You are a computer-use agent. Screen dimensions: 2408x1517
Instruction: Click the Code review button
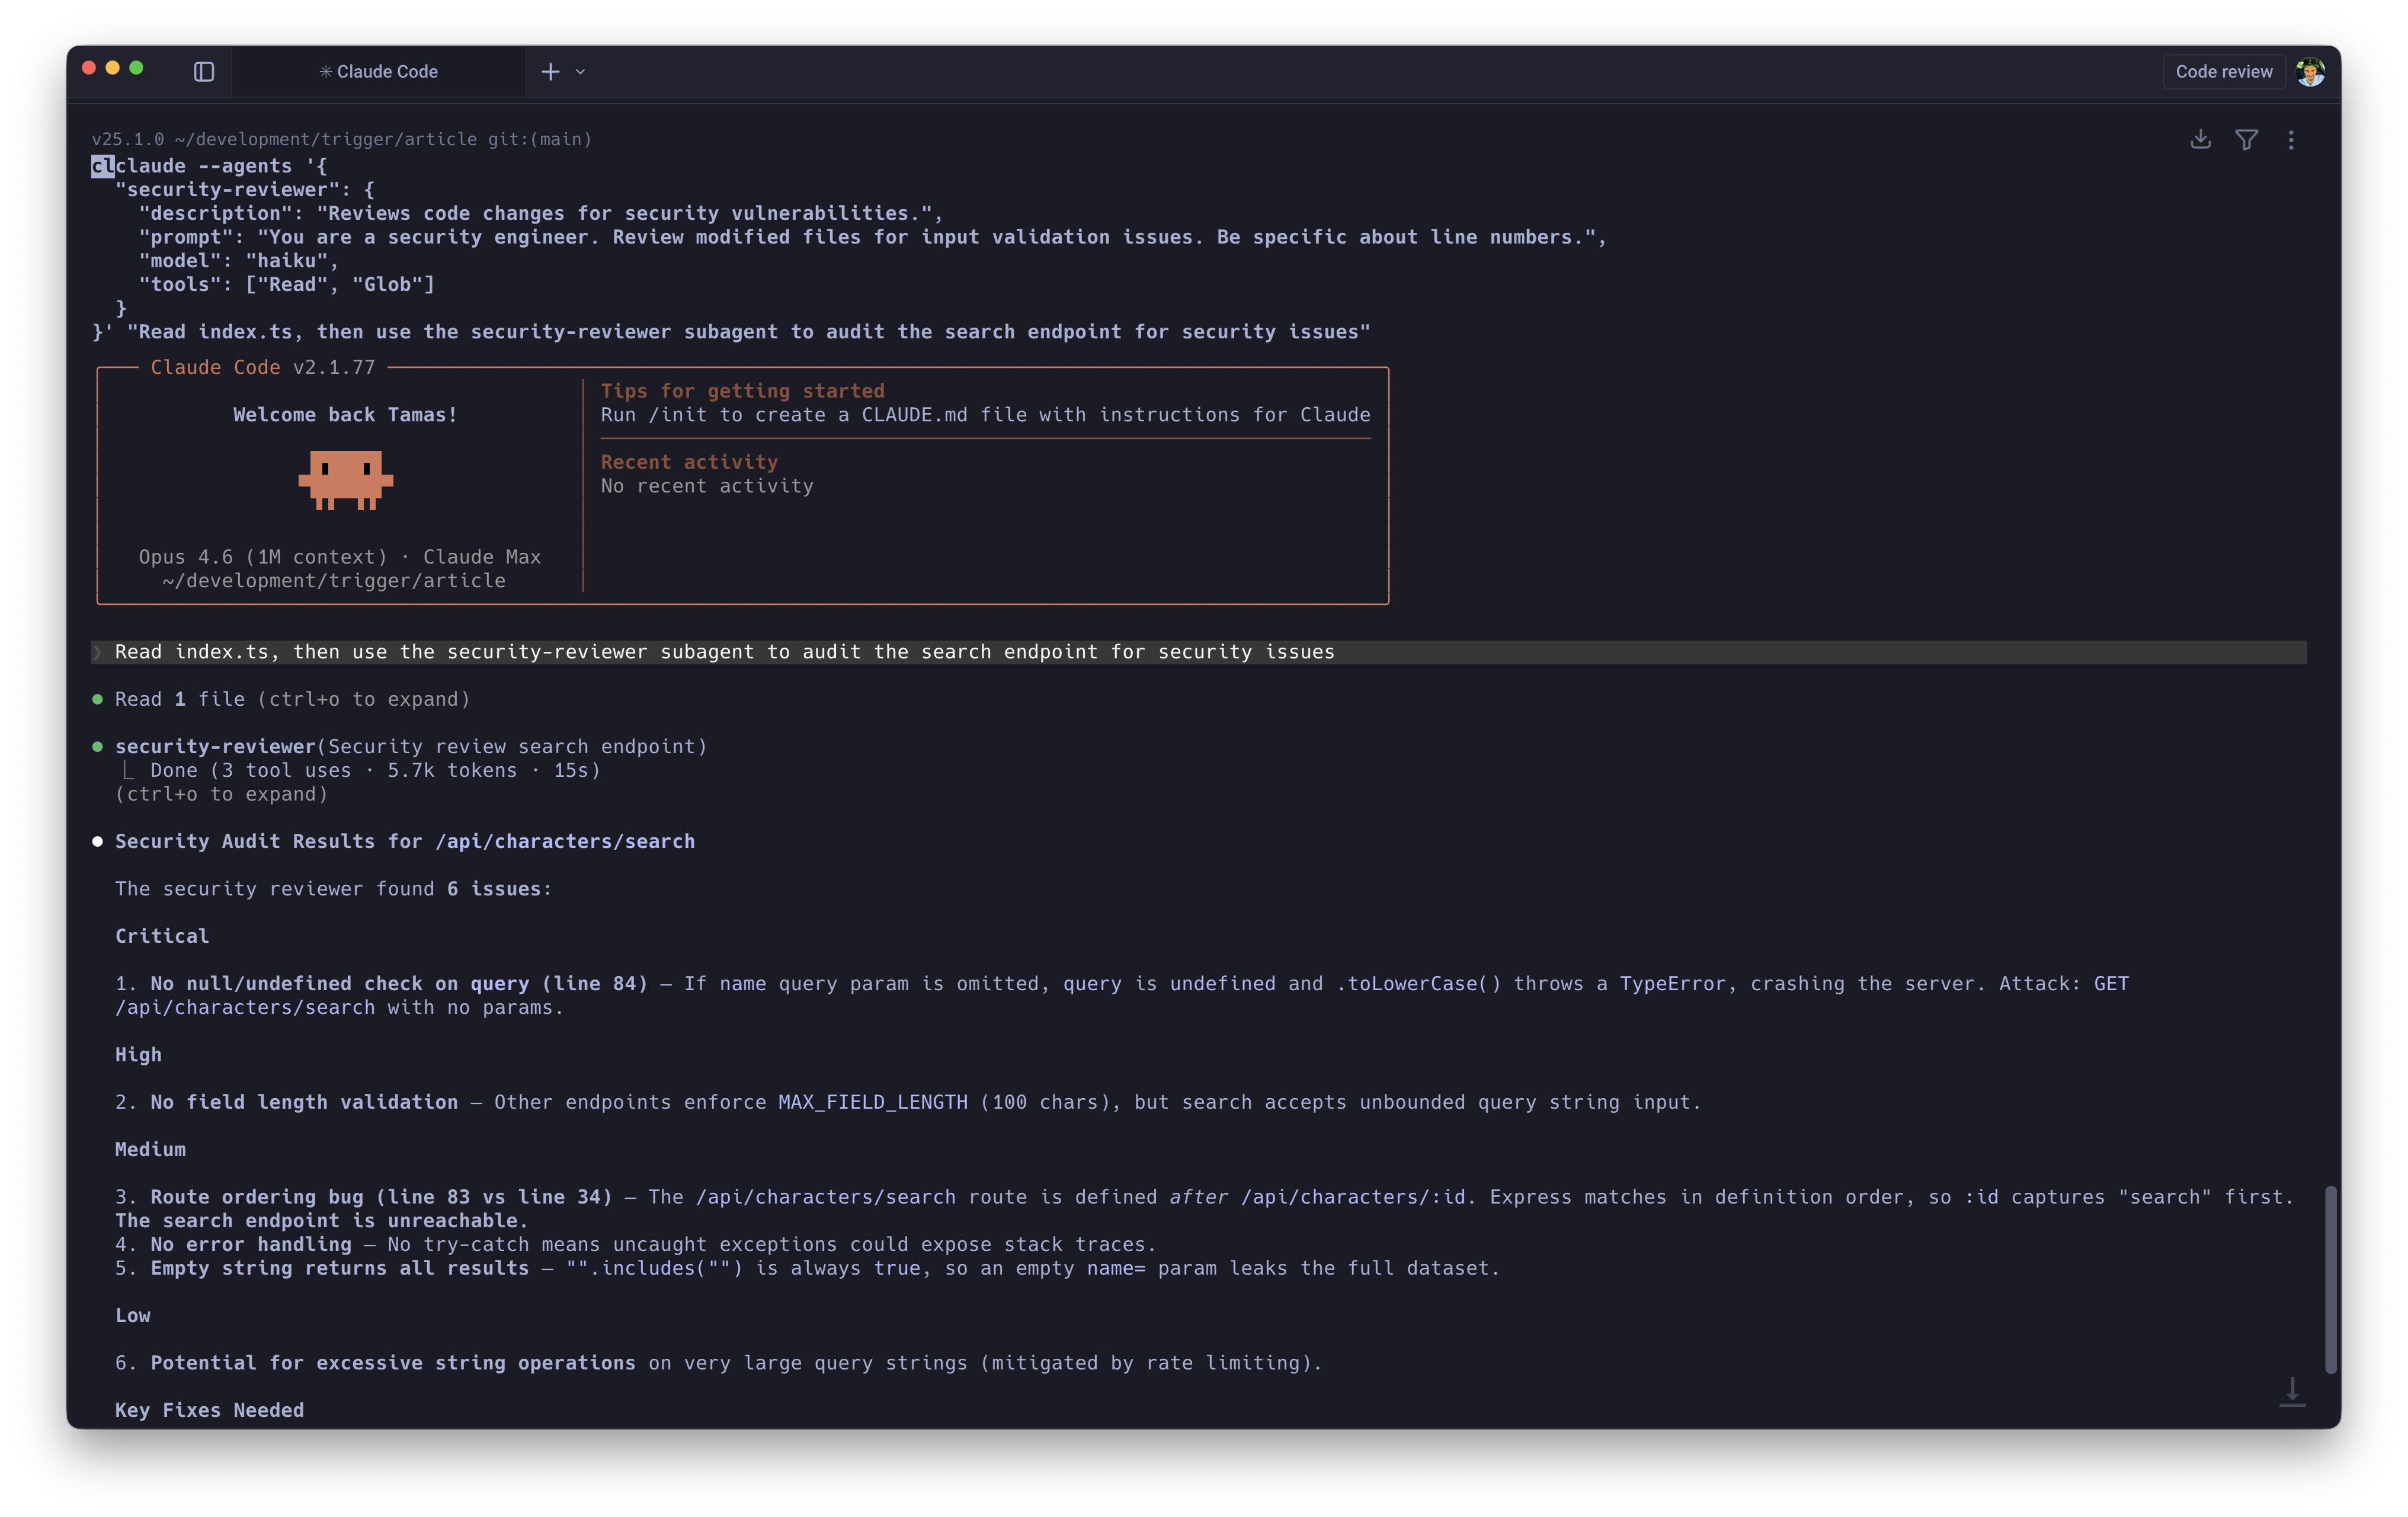(x=2223, y=71)
